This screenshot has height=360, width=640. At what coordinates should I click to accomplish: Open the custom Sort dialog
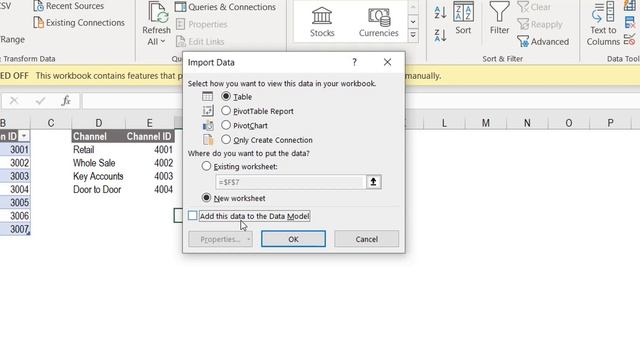coord(463,19)
